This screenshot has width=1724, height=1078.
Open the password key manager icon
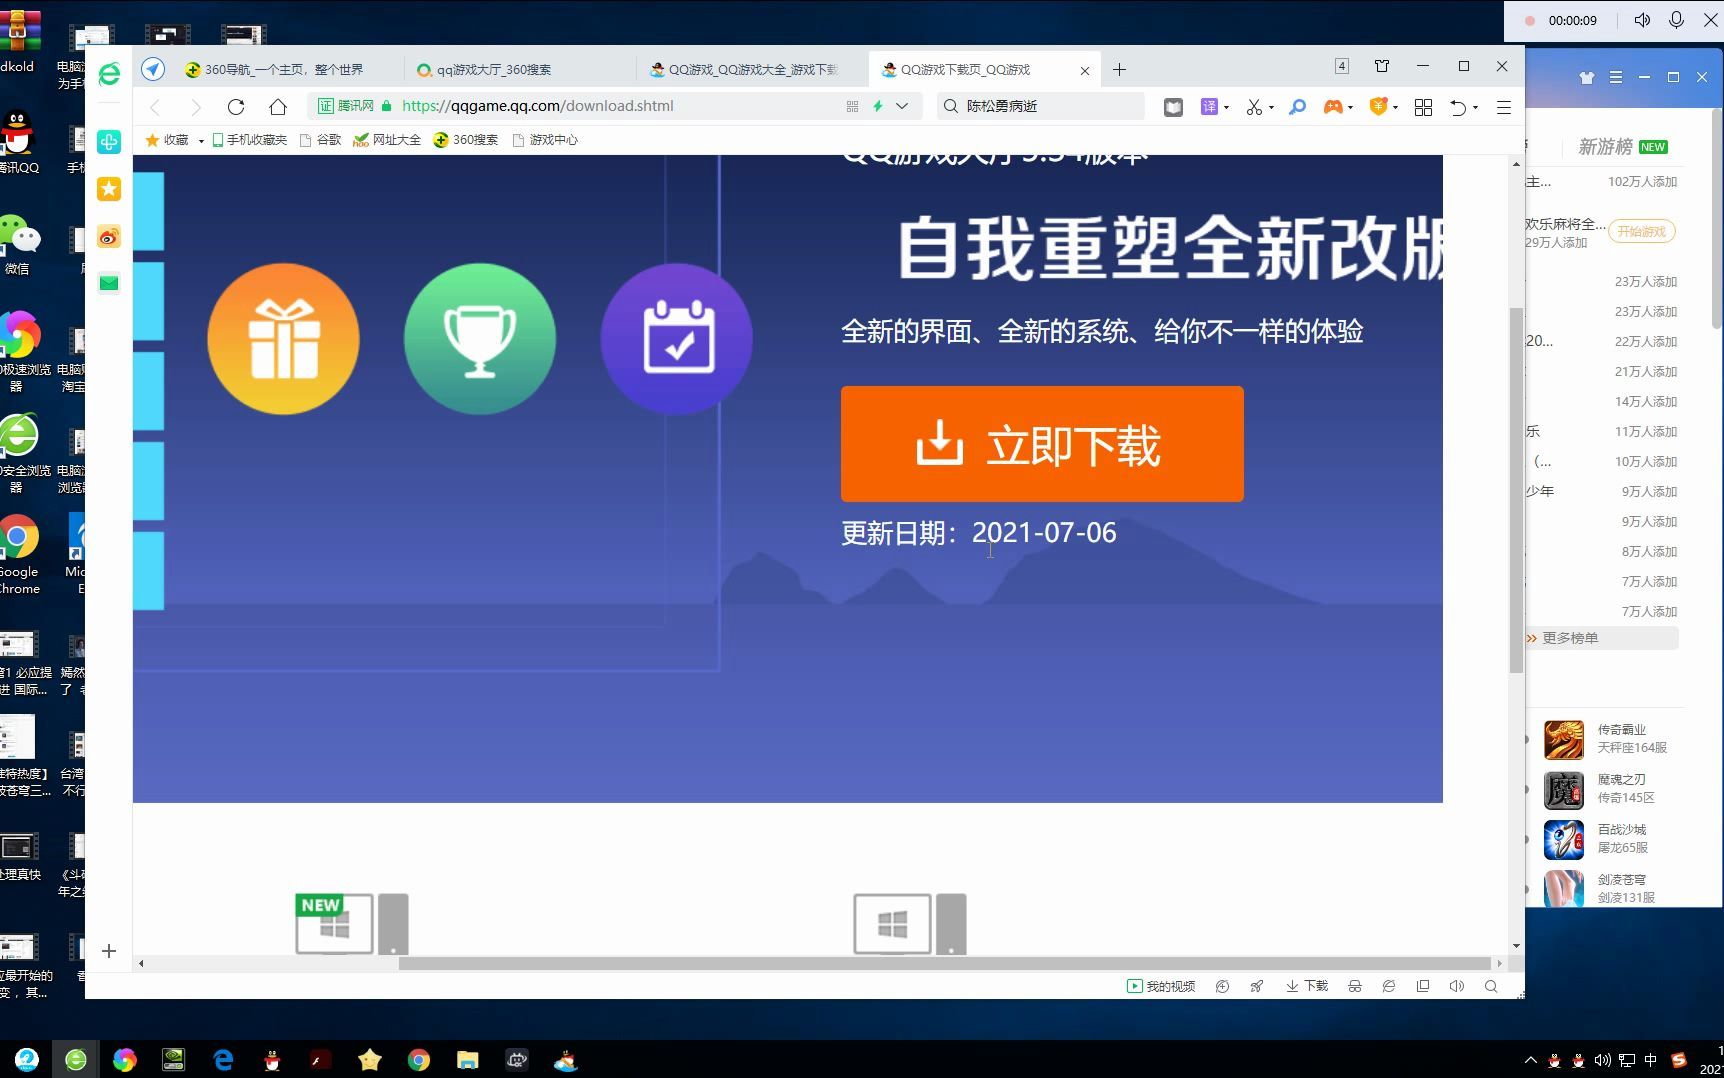pos(1297,106)
